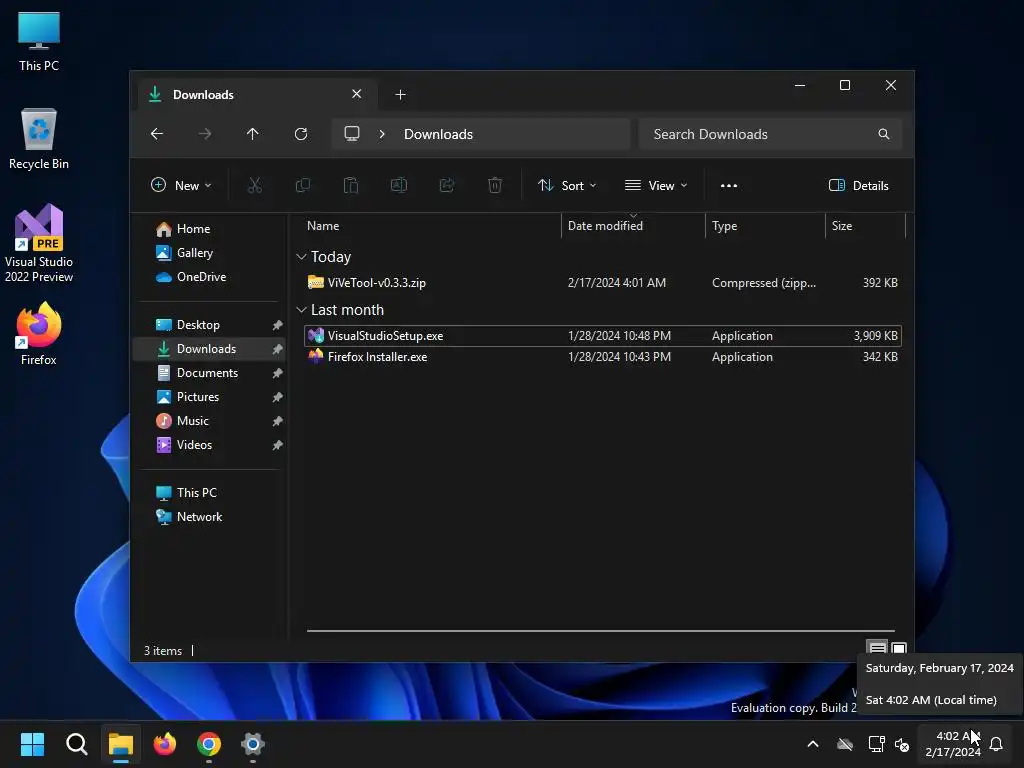Image resolution: width=1024 pixels, height=768 pixels.
Task: Click the Share icon in toolbar
Action: click(447, 185)
